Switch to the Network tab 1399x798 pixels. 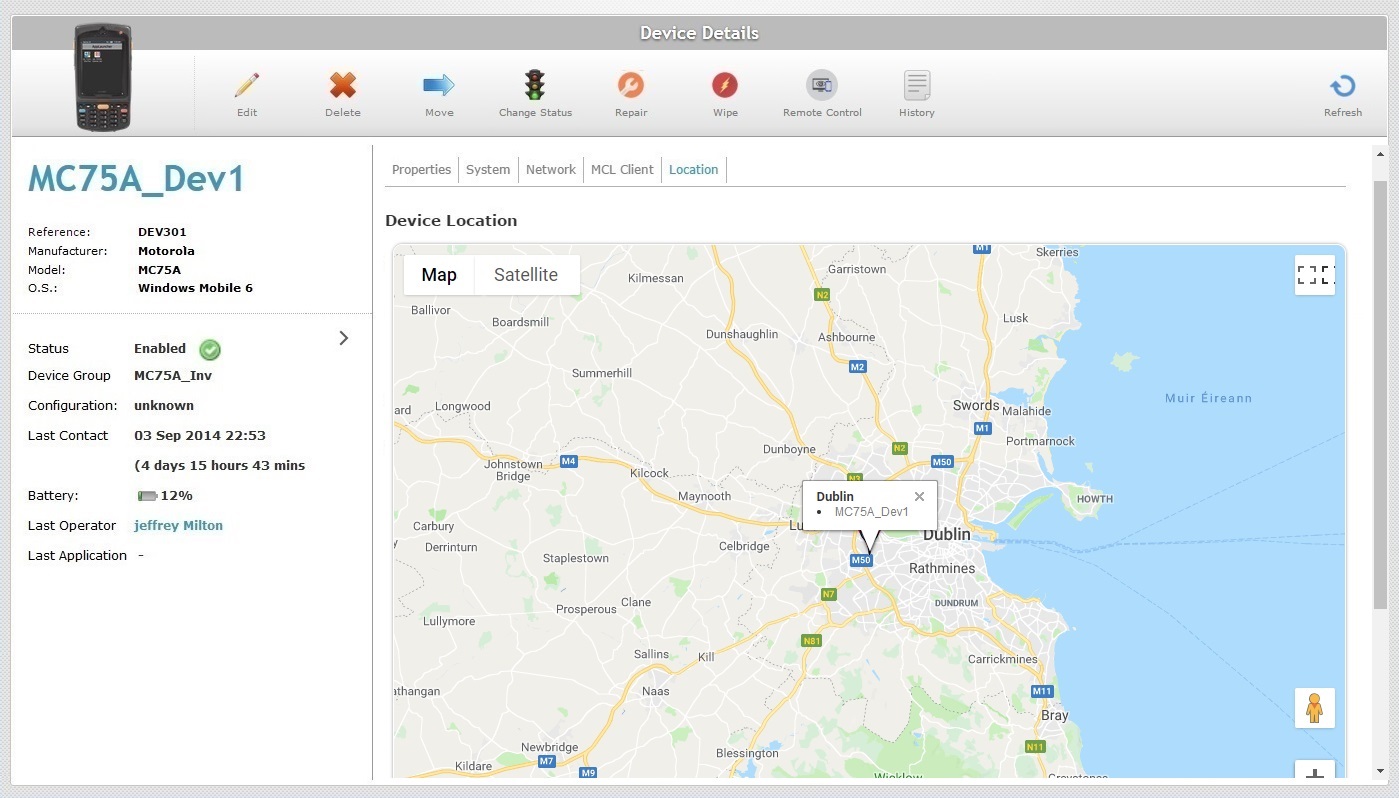550,170
